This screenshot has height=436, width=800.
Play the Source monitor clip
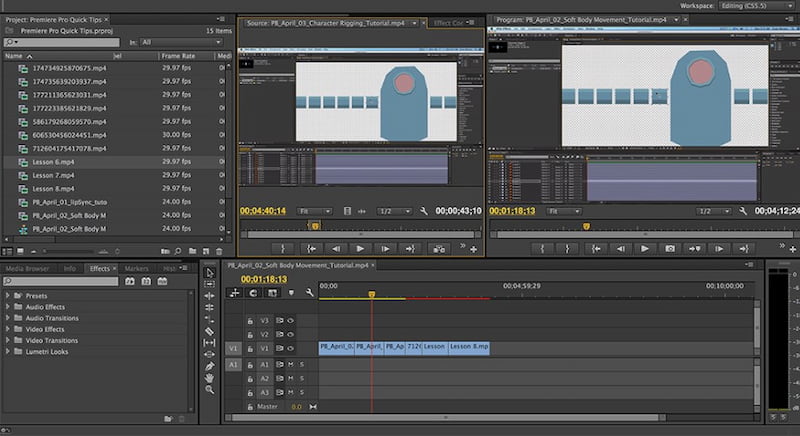[x=360, y=249]
